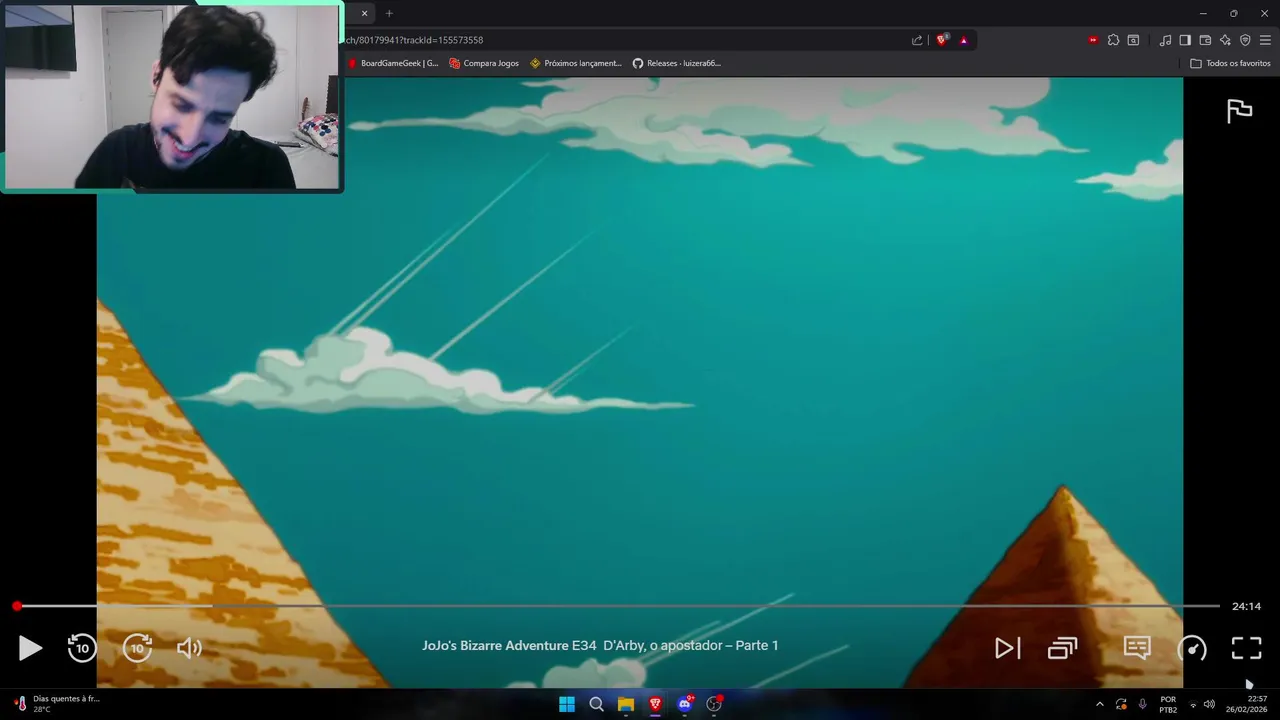Open 'Todos os favoritos' bookmarks folder
This screenshot has width=1280, height=720.
[1230, 63]
